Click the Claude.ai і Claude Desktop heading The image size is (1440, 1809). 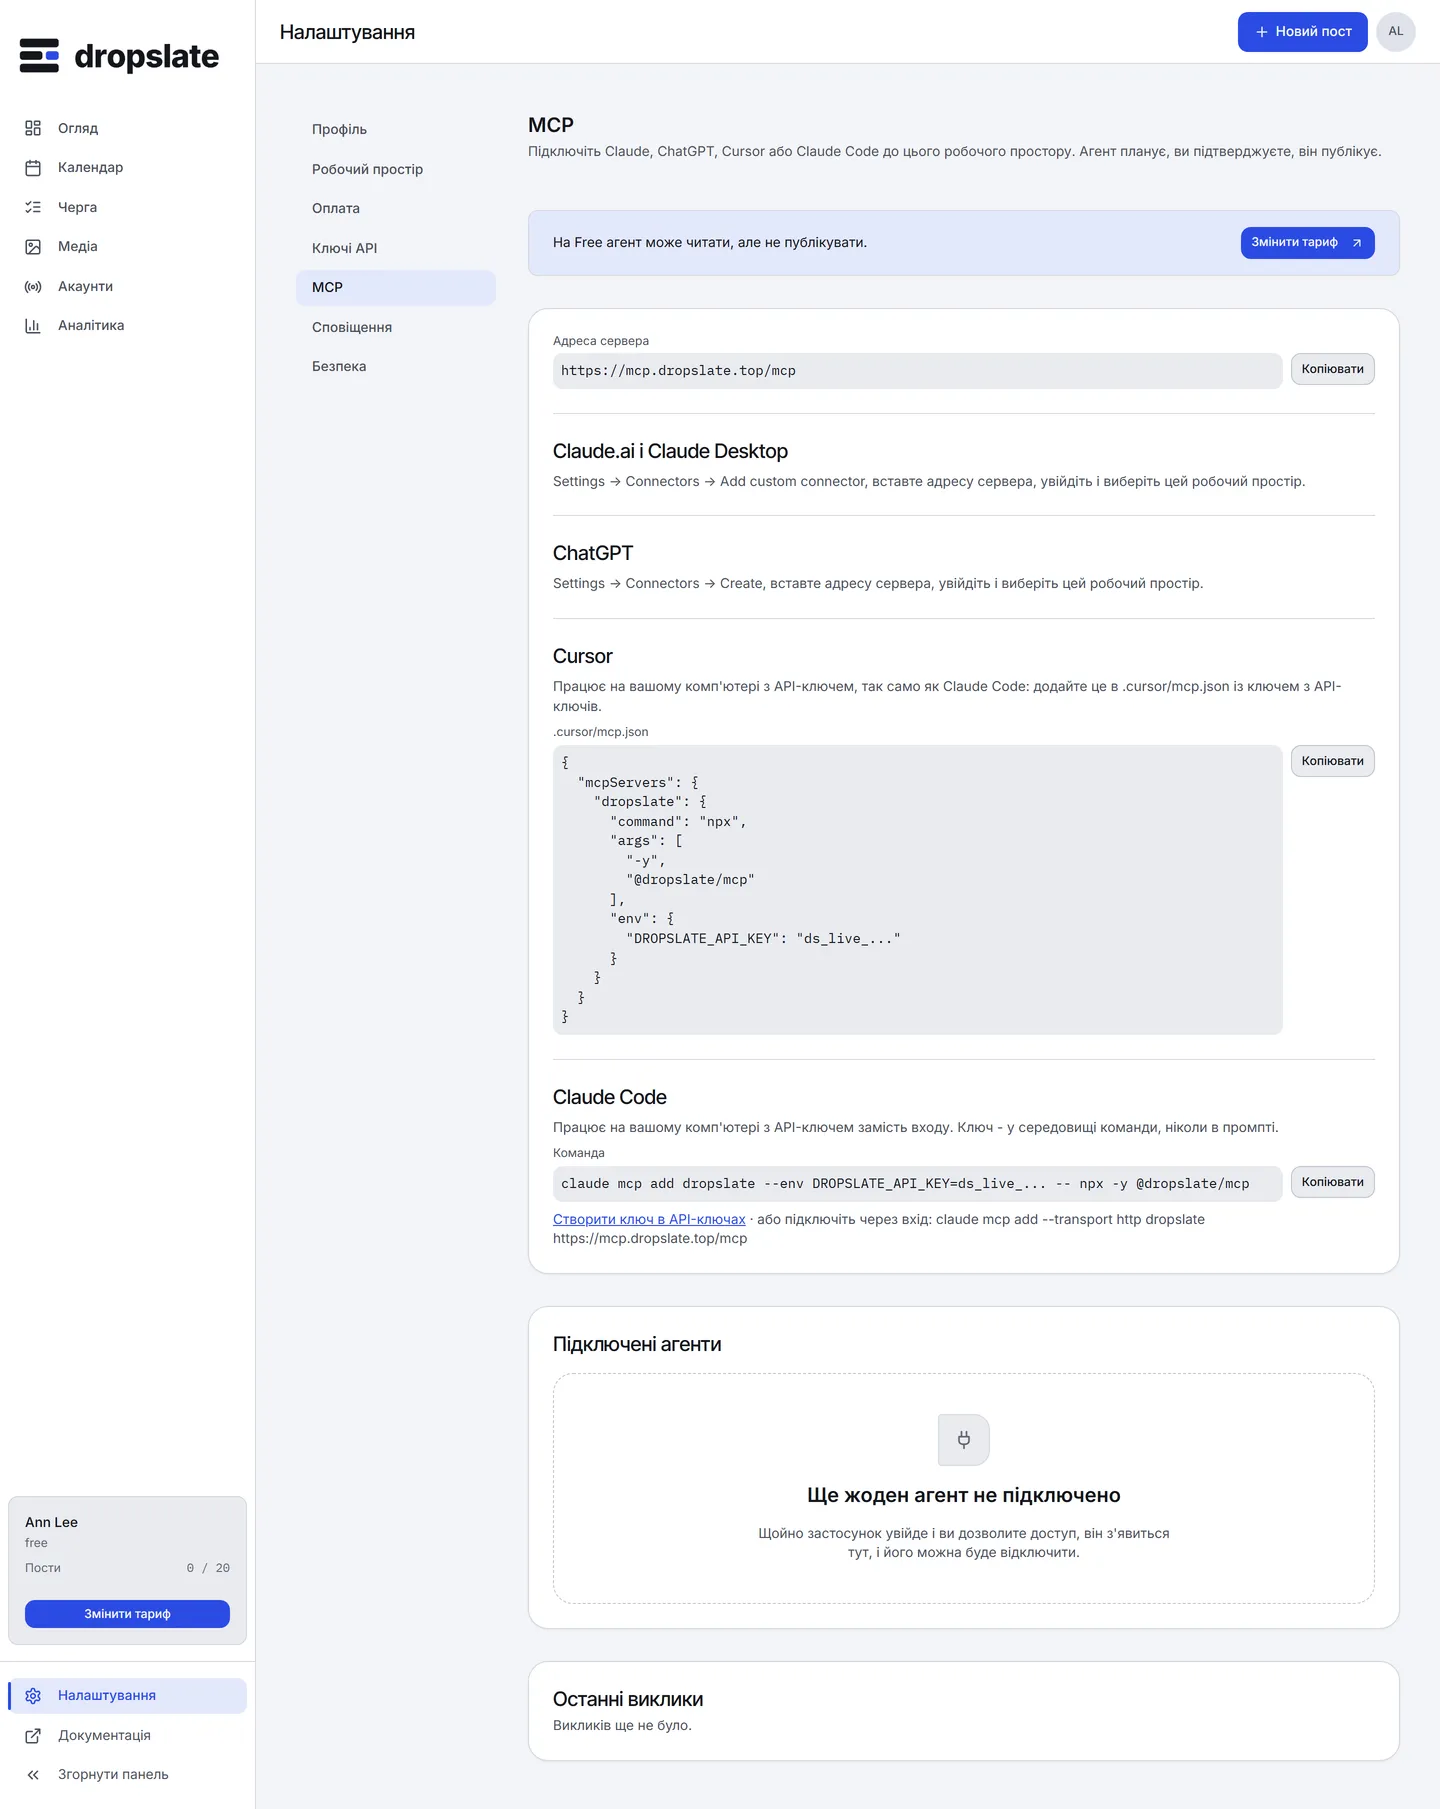tap(670, 451)
